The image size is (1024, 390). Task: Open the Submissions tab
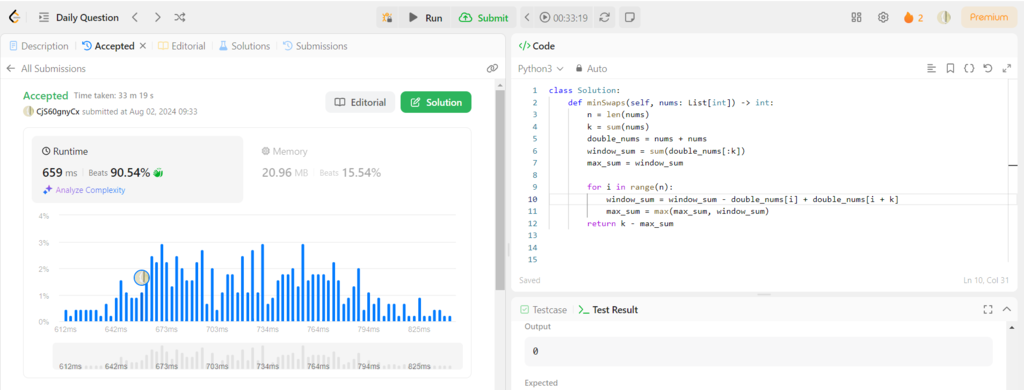pos(315,46)
